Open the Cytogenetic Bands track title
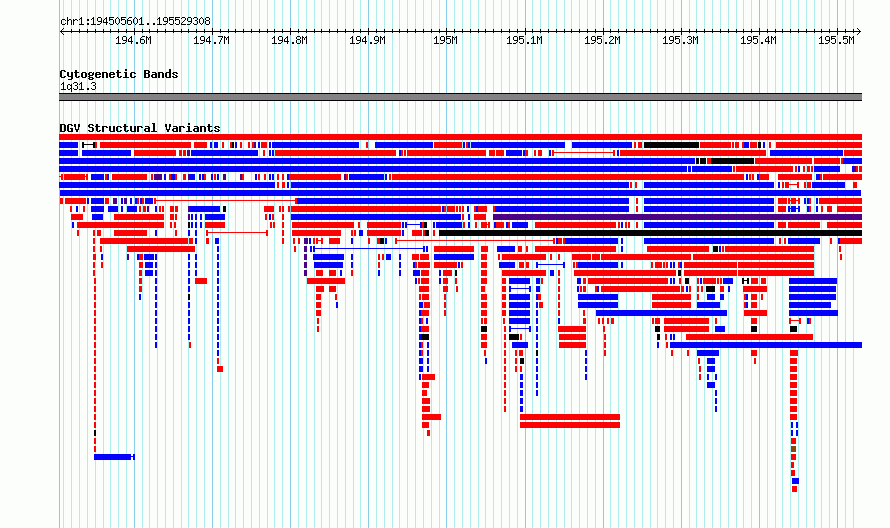 [119, 74]
